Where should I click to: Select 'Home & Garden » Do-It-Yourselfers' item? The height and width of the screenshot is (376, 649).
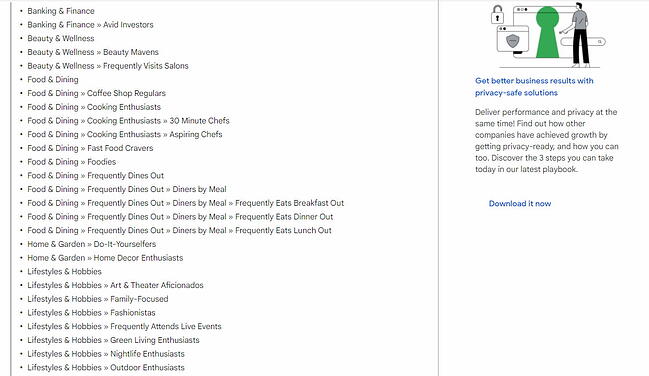(91, 244)
